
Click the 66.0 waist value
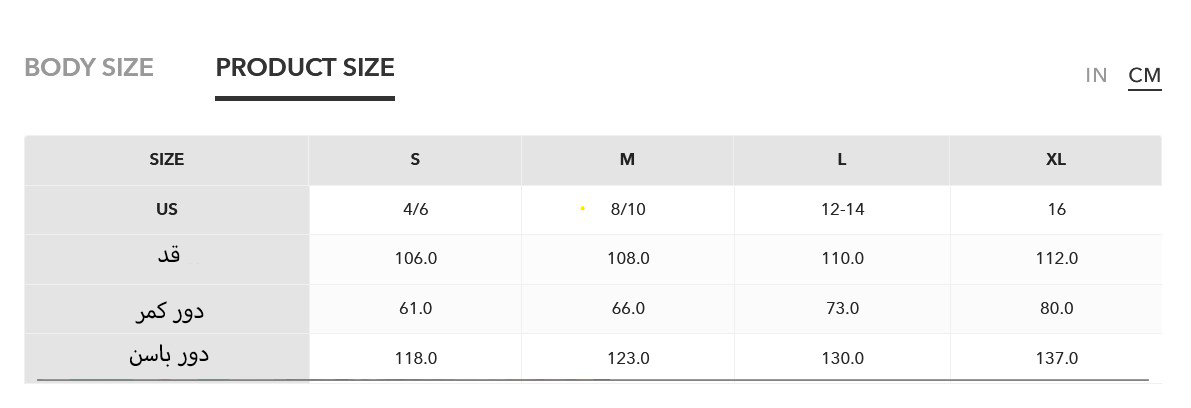(x=628, y=309)
